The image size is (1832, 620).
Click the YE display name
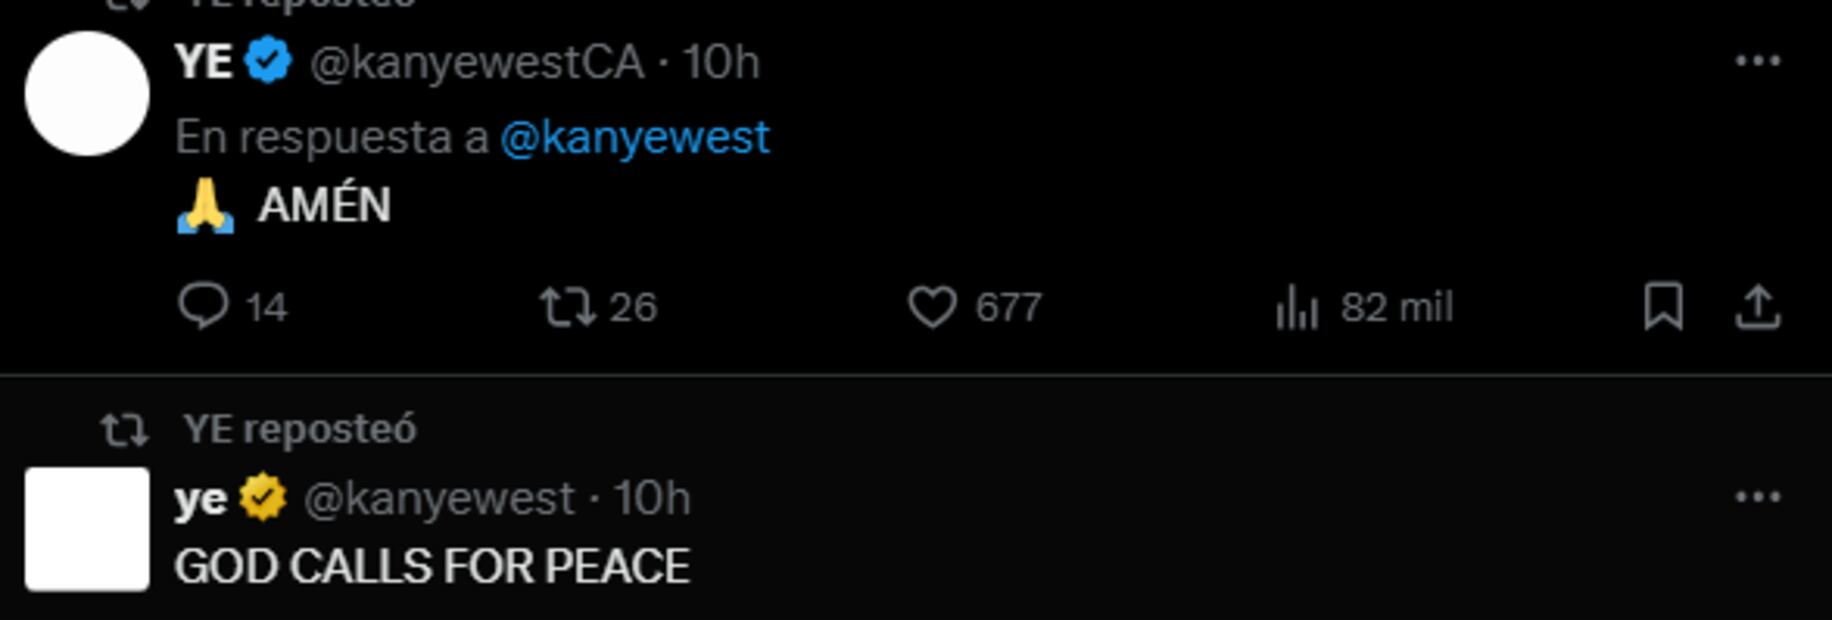(203, 62)
